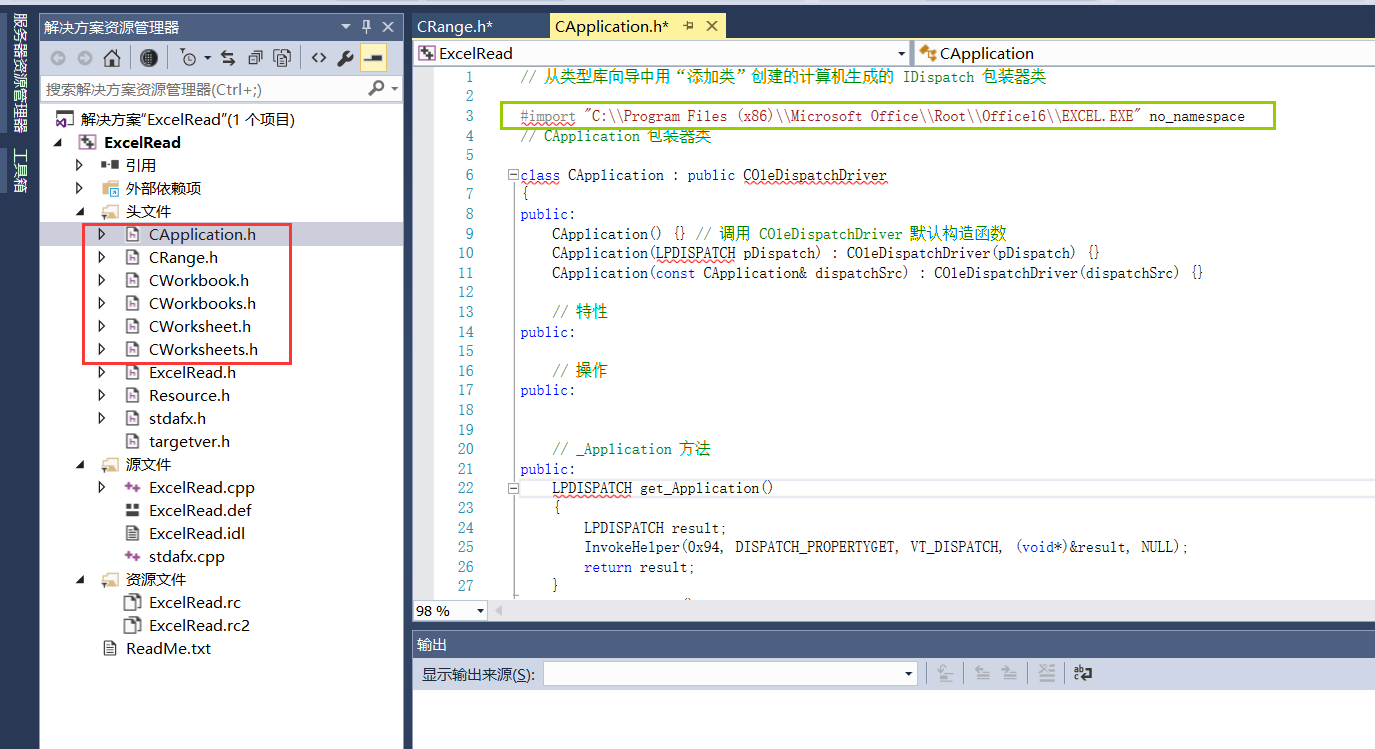The width and height of the screenshot is (1375, 749).
Task: Close the Solution Explorer panel
Action: (389, 27)
